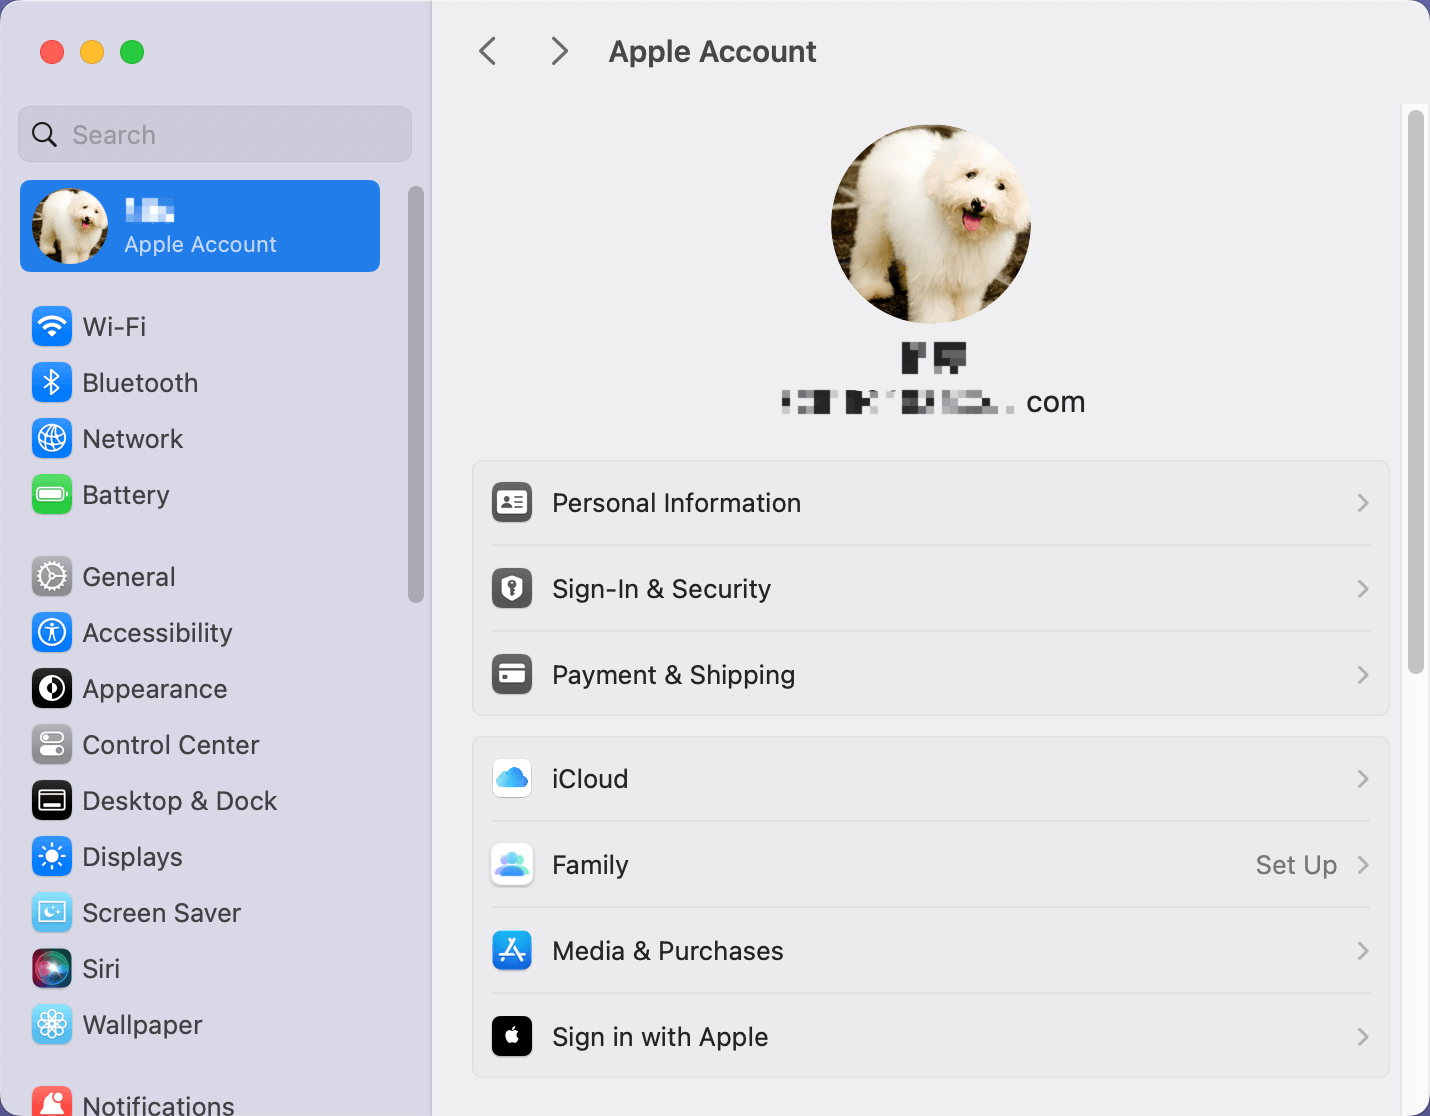
Task: Click the main pane vertical scrollbar
Action: tap(1415, 392)
